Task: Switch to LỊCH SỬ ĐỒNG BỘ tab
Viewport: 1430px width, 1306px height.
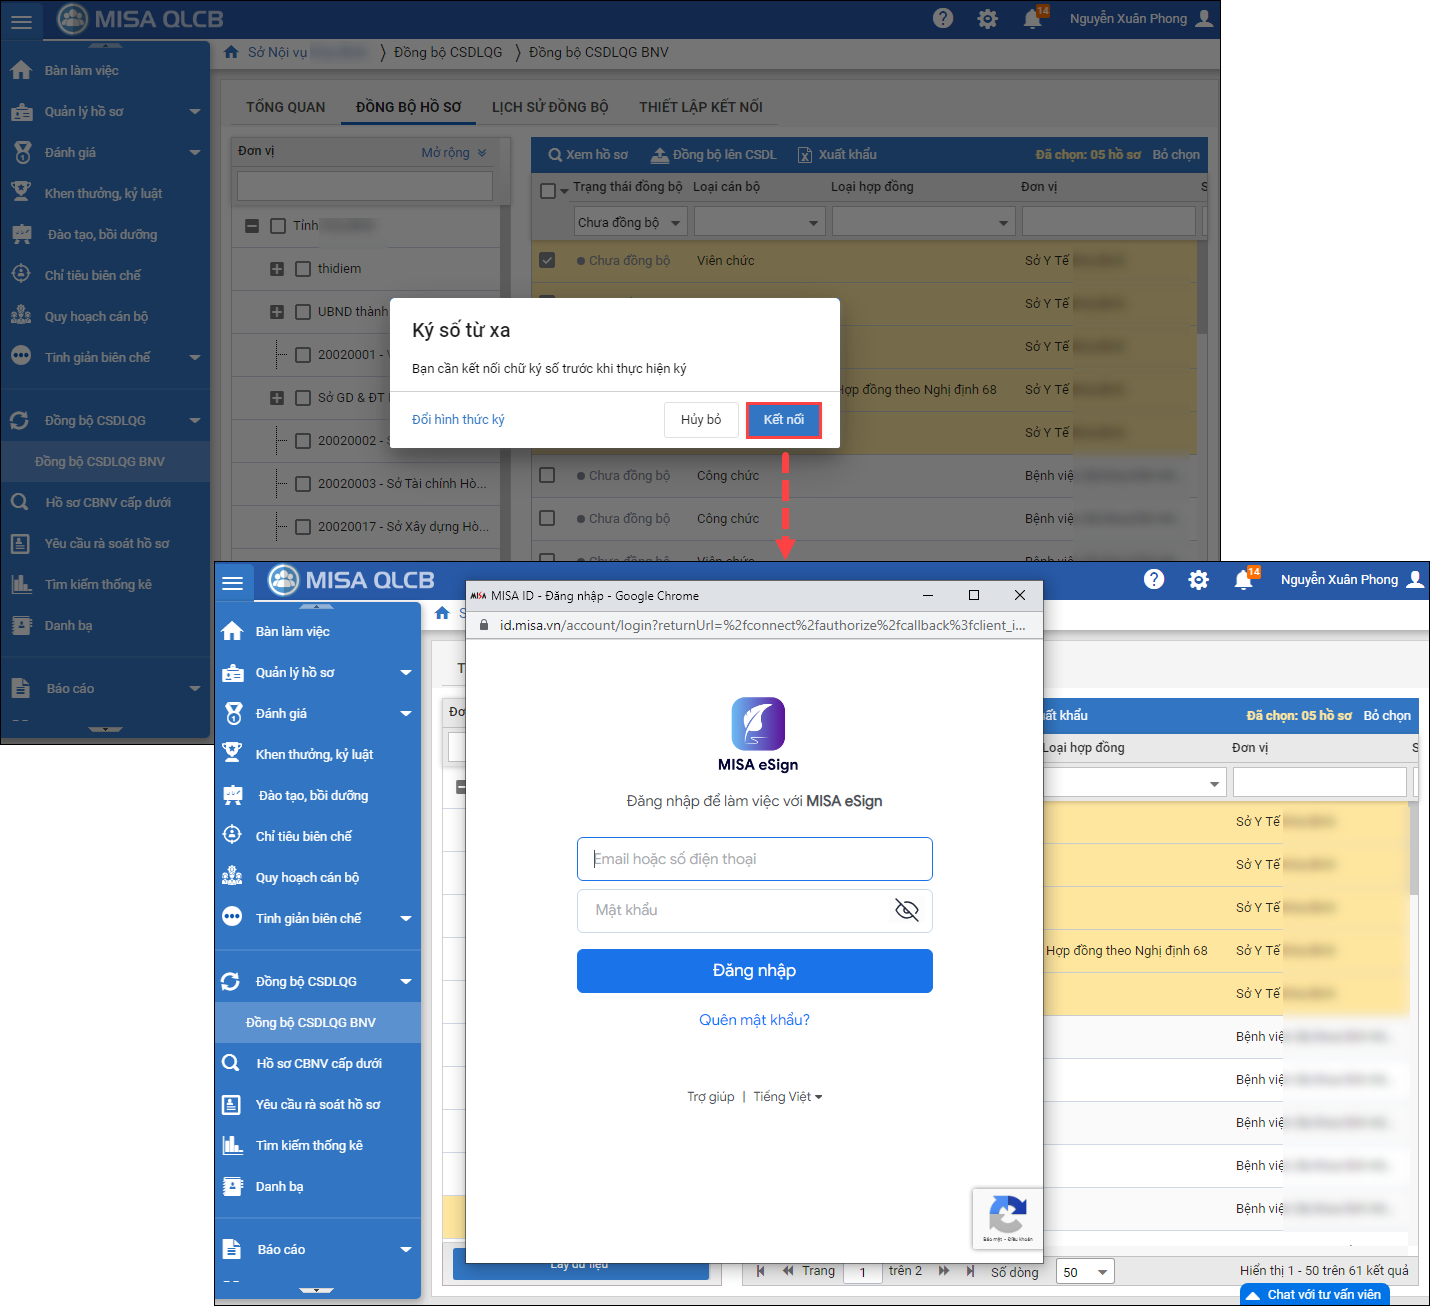Action: pos(550,107)
